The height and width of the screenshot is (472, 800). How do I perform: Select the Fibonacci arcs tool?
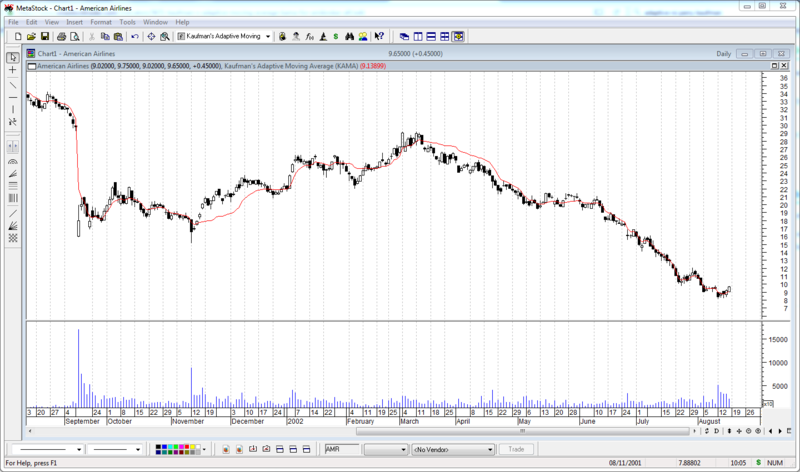pos(13,161)
